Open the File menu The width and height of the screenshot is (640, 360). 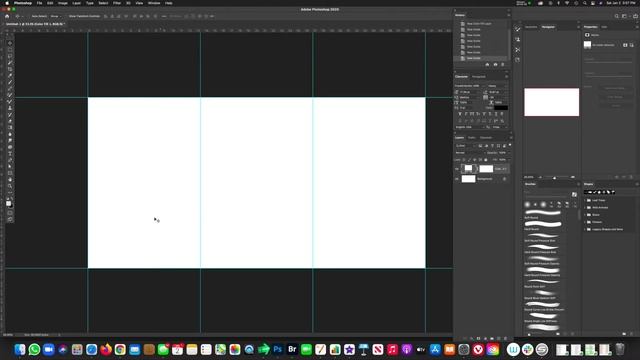39,3
